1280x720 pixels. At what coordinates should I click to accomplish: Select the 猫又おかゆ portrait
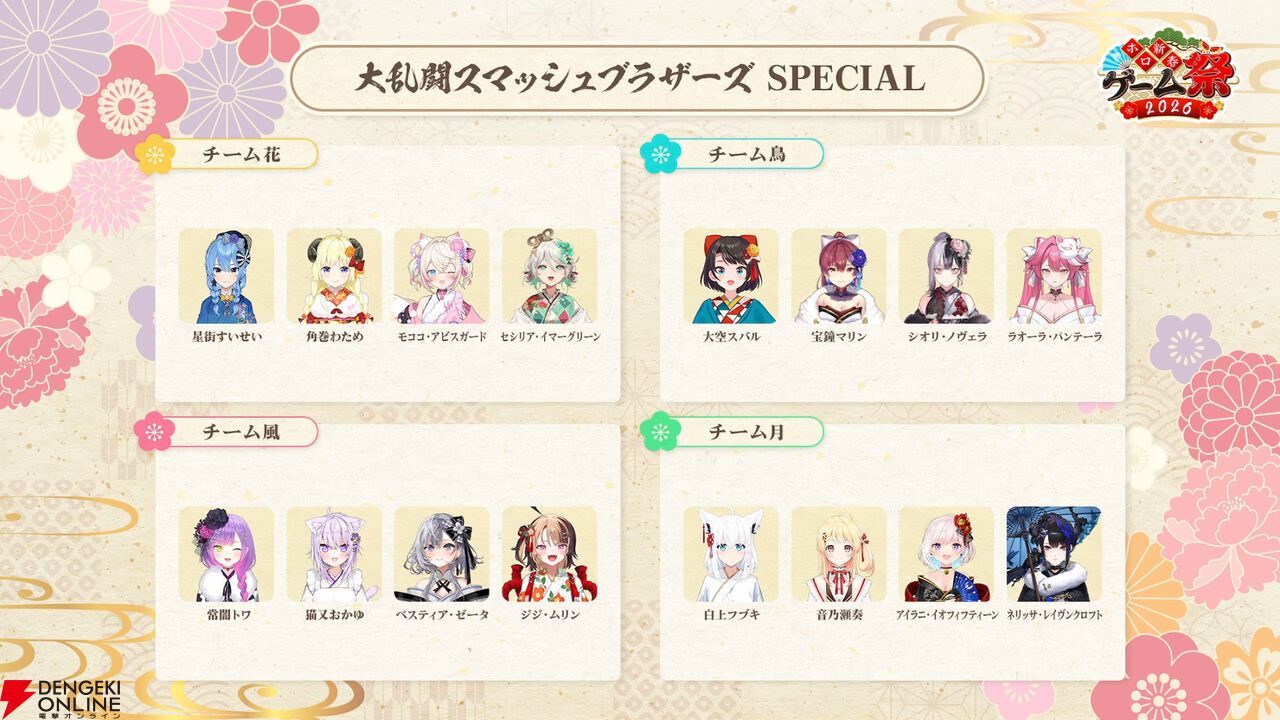(334, 554)
